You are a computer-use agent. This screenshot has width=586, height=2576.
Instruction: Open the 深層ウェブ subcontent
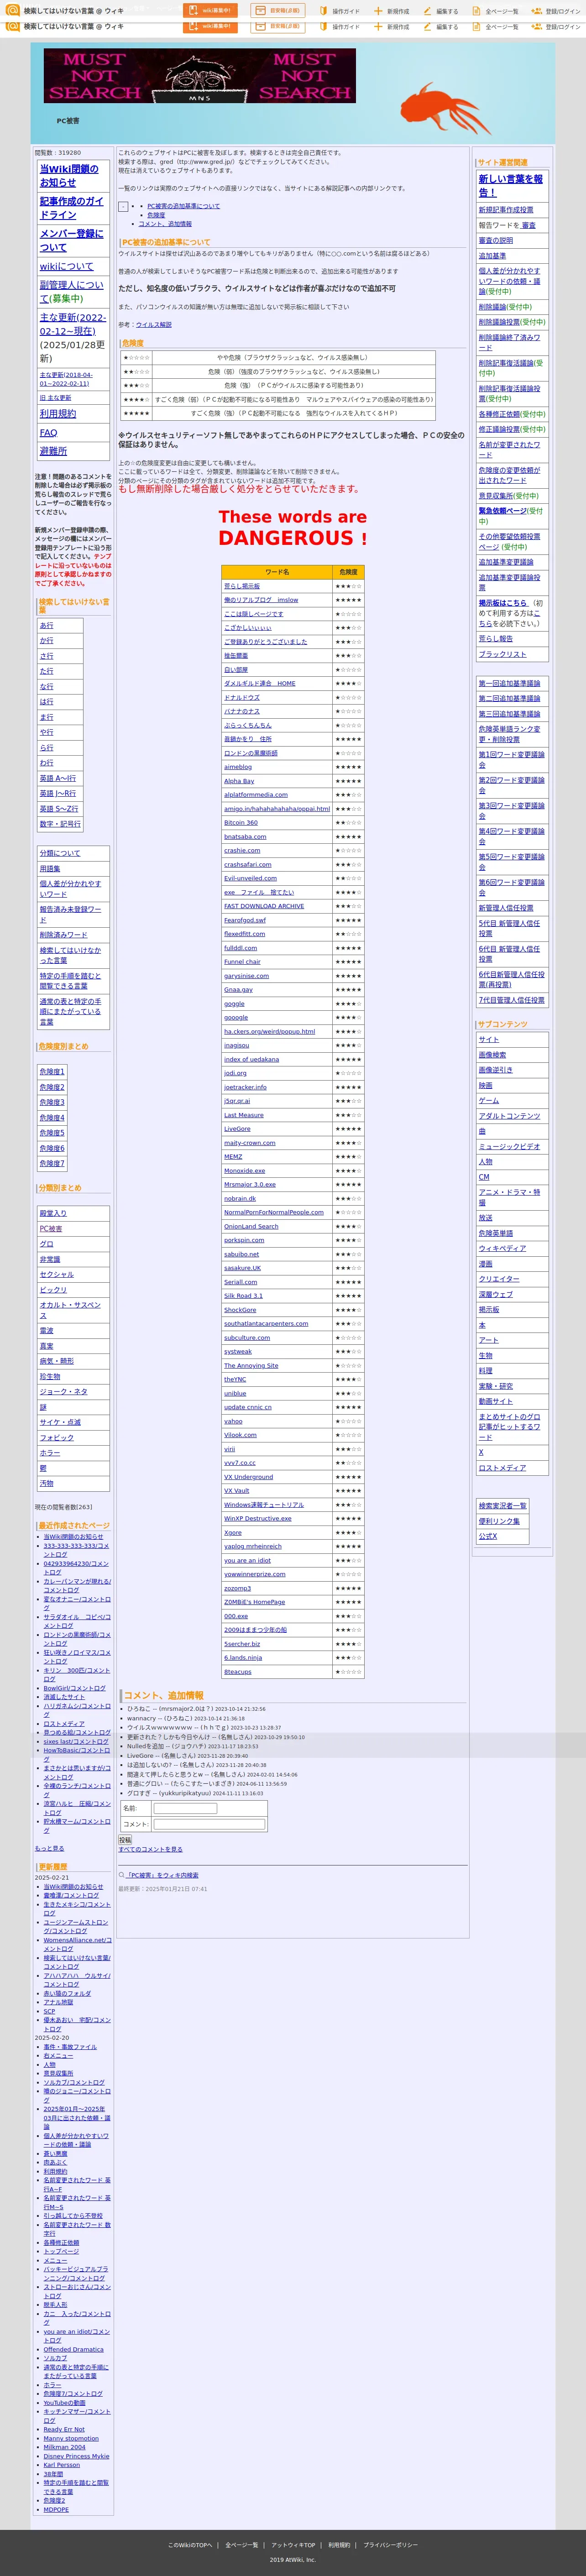click(x=496, y=1294)
